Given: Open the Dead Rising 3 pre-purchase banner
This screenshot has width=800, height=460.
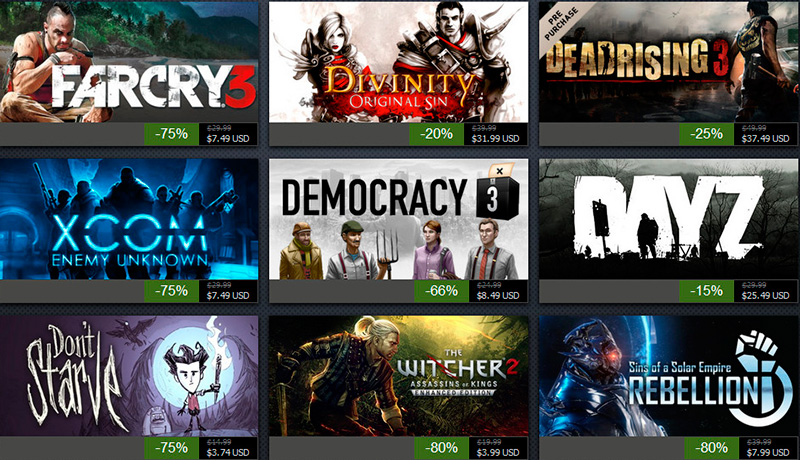Looking at the screenshot, I should pyautogui.click(x=669, y=62).
